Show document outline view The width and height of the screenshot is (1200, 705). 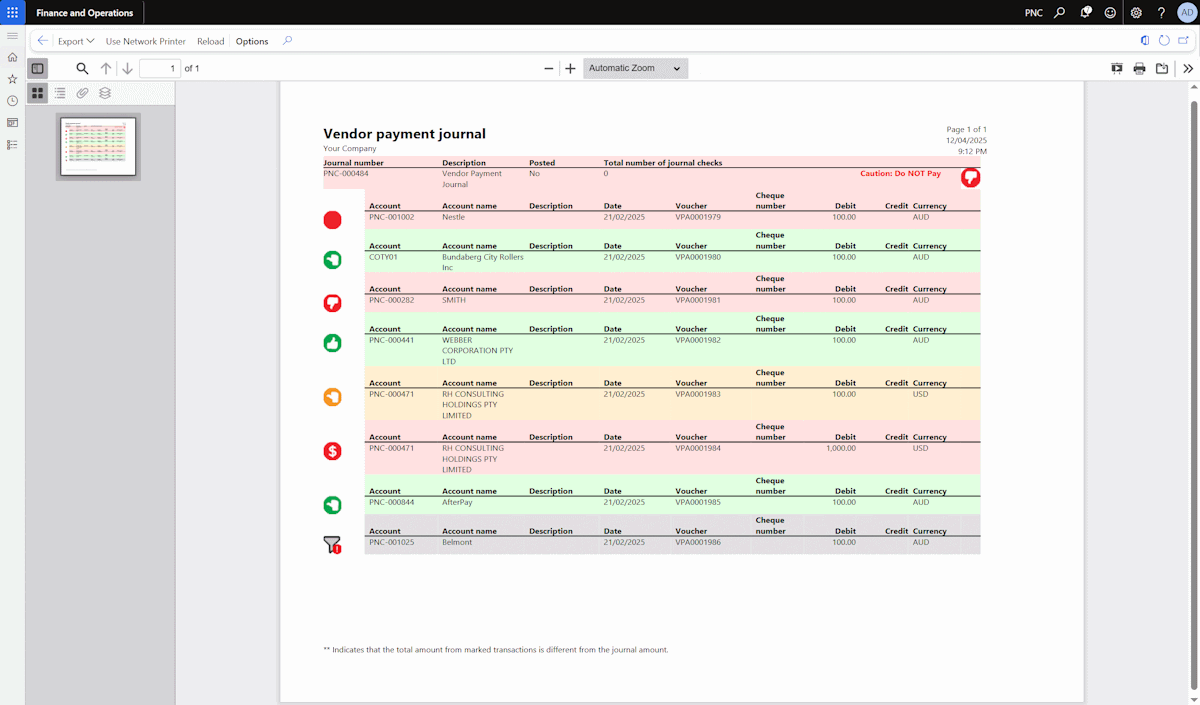point(60,93)
